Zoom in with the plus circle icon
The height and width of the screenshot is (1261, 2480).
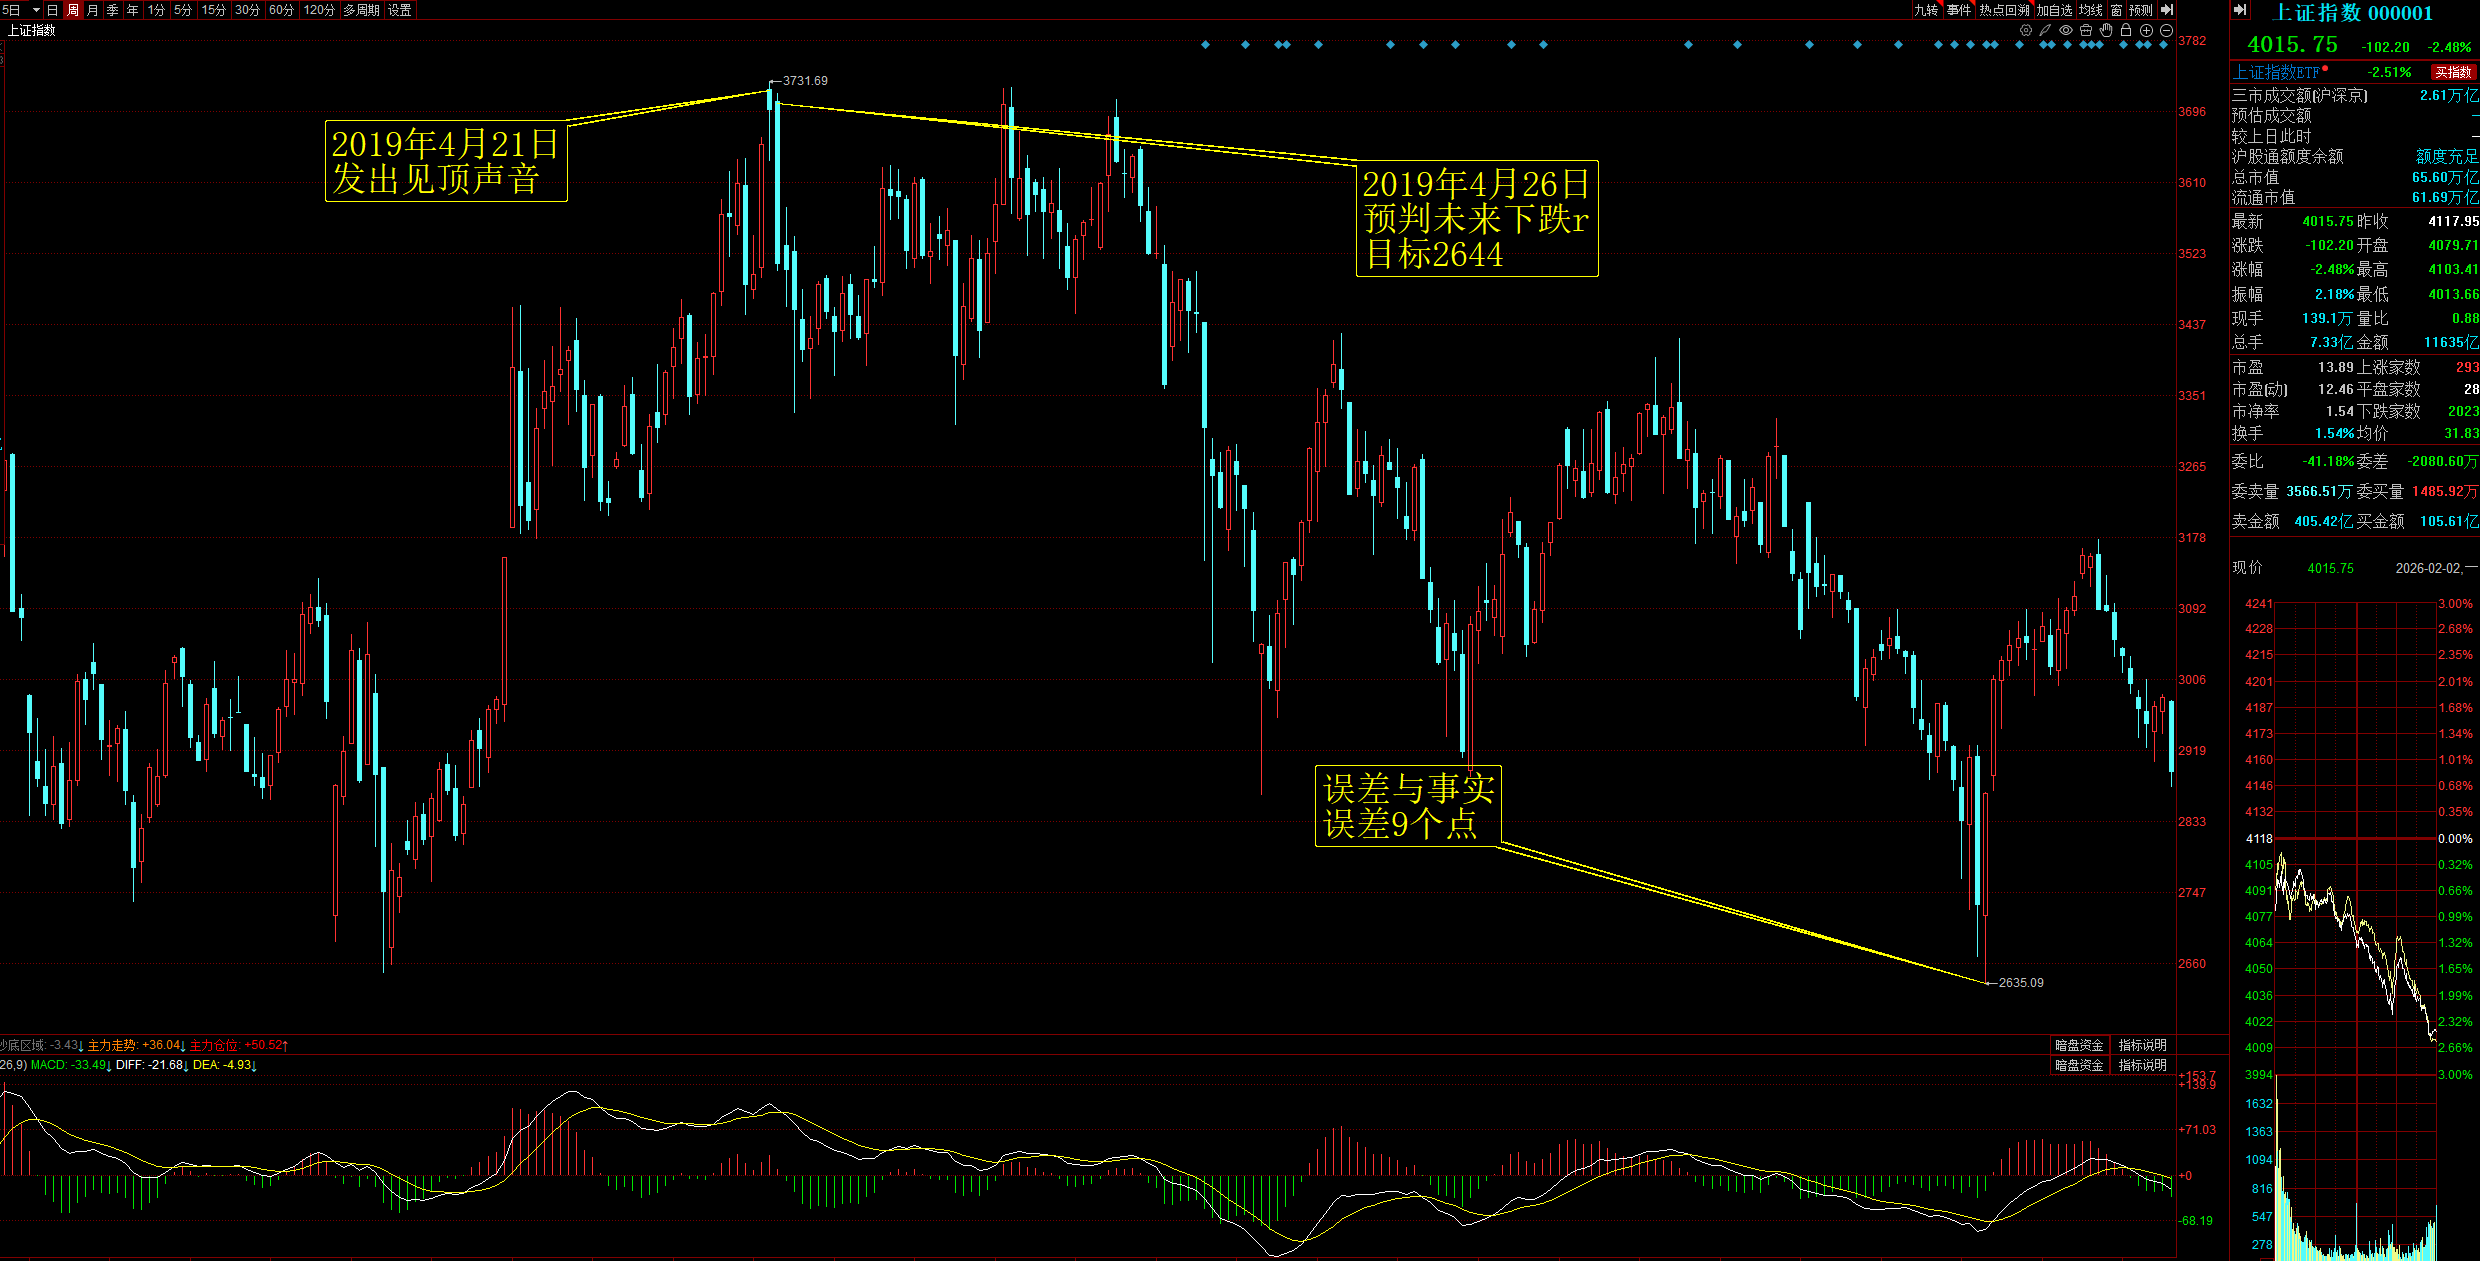click(2146, 30)
